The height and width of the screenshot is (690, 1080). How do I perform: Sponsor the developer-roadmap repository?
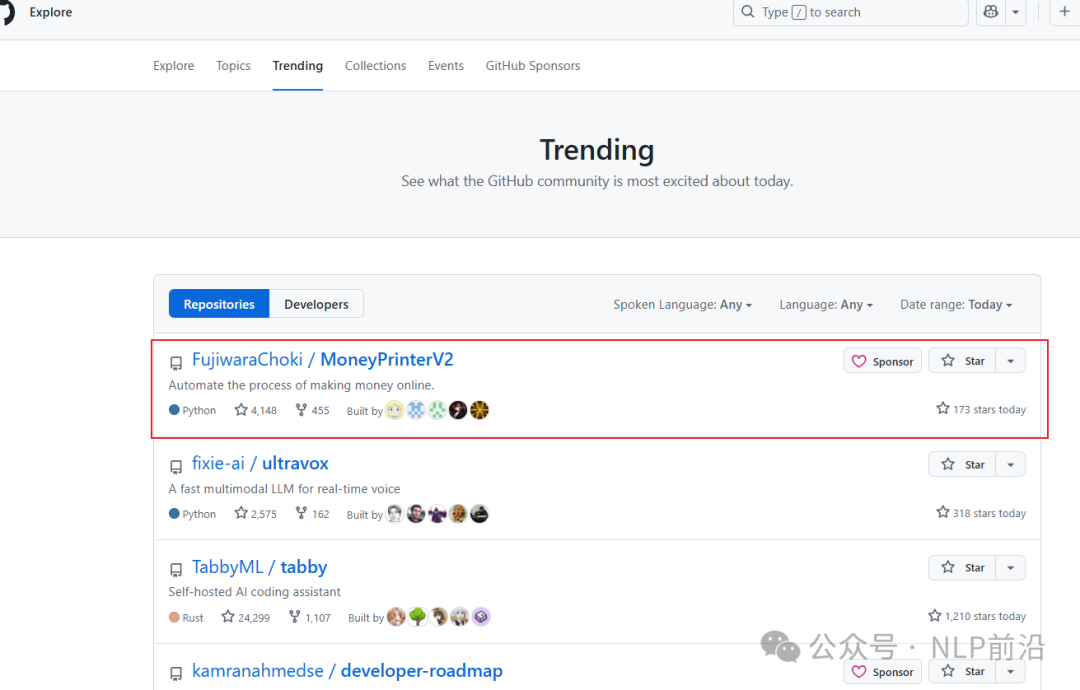tap(882, 671)
